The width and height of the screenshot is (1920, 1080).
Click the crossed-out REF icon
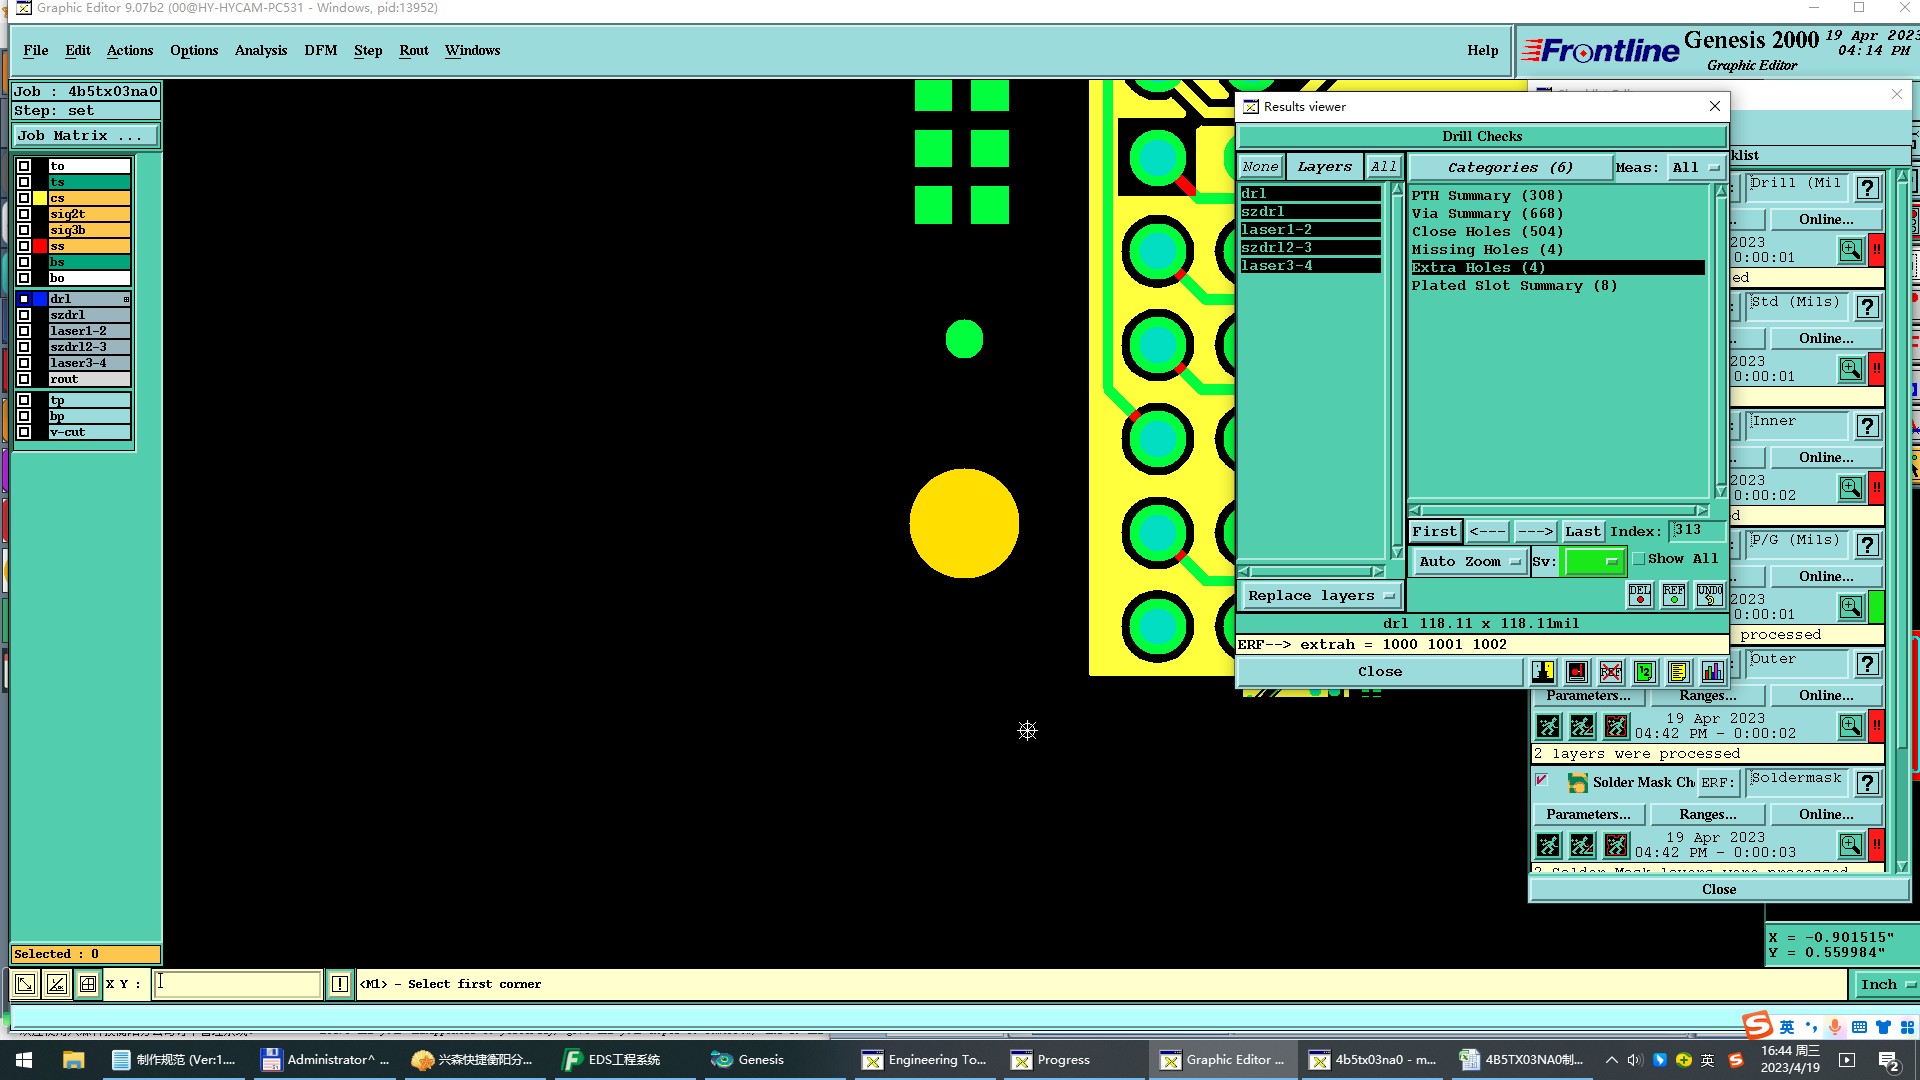pyautogui.click(x=1611, y=672)
